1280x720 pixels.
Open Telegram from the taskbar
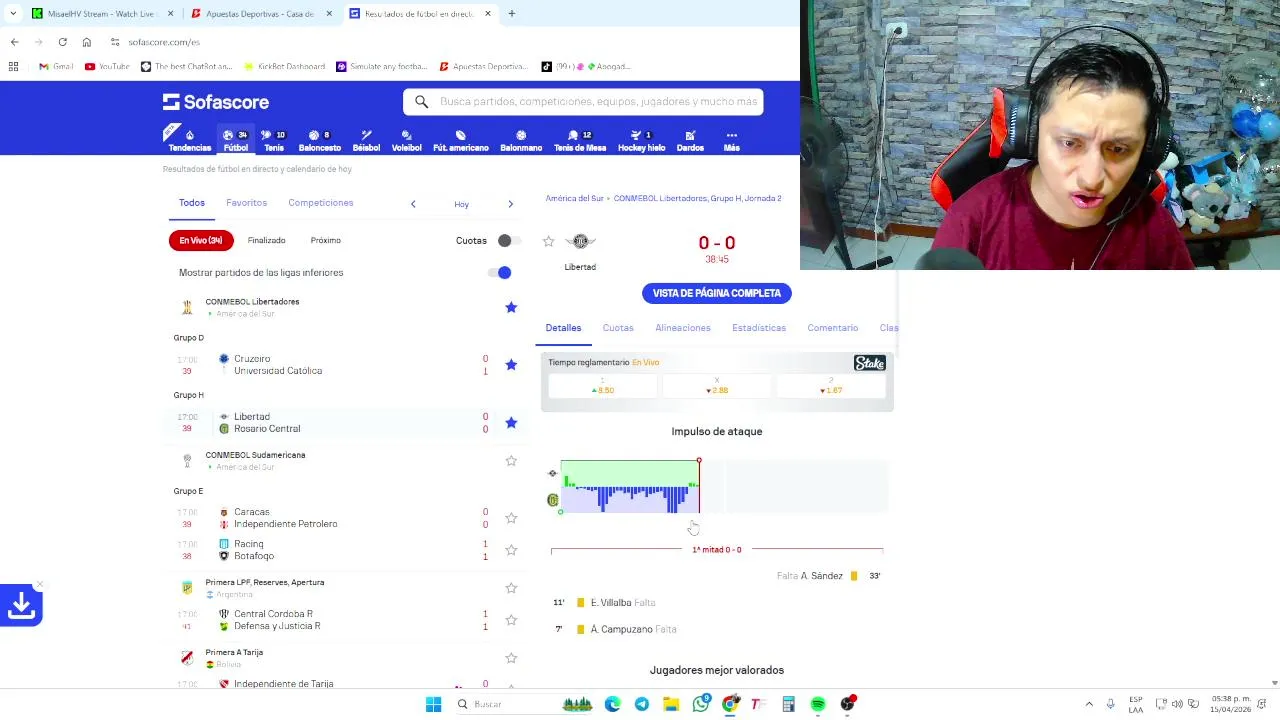click(641, 704)
